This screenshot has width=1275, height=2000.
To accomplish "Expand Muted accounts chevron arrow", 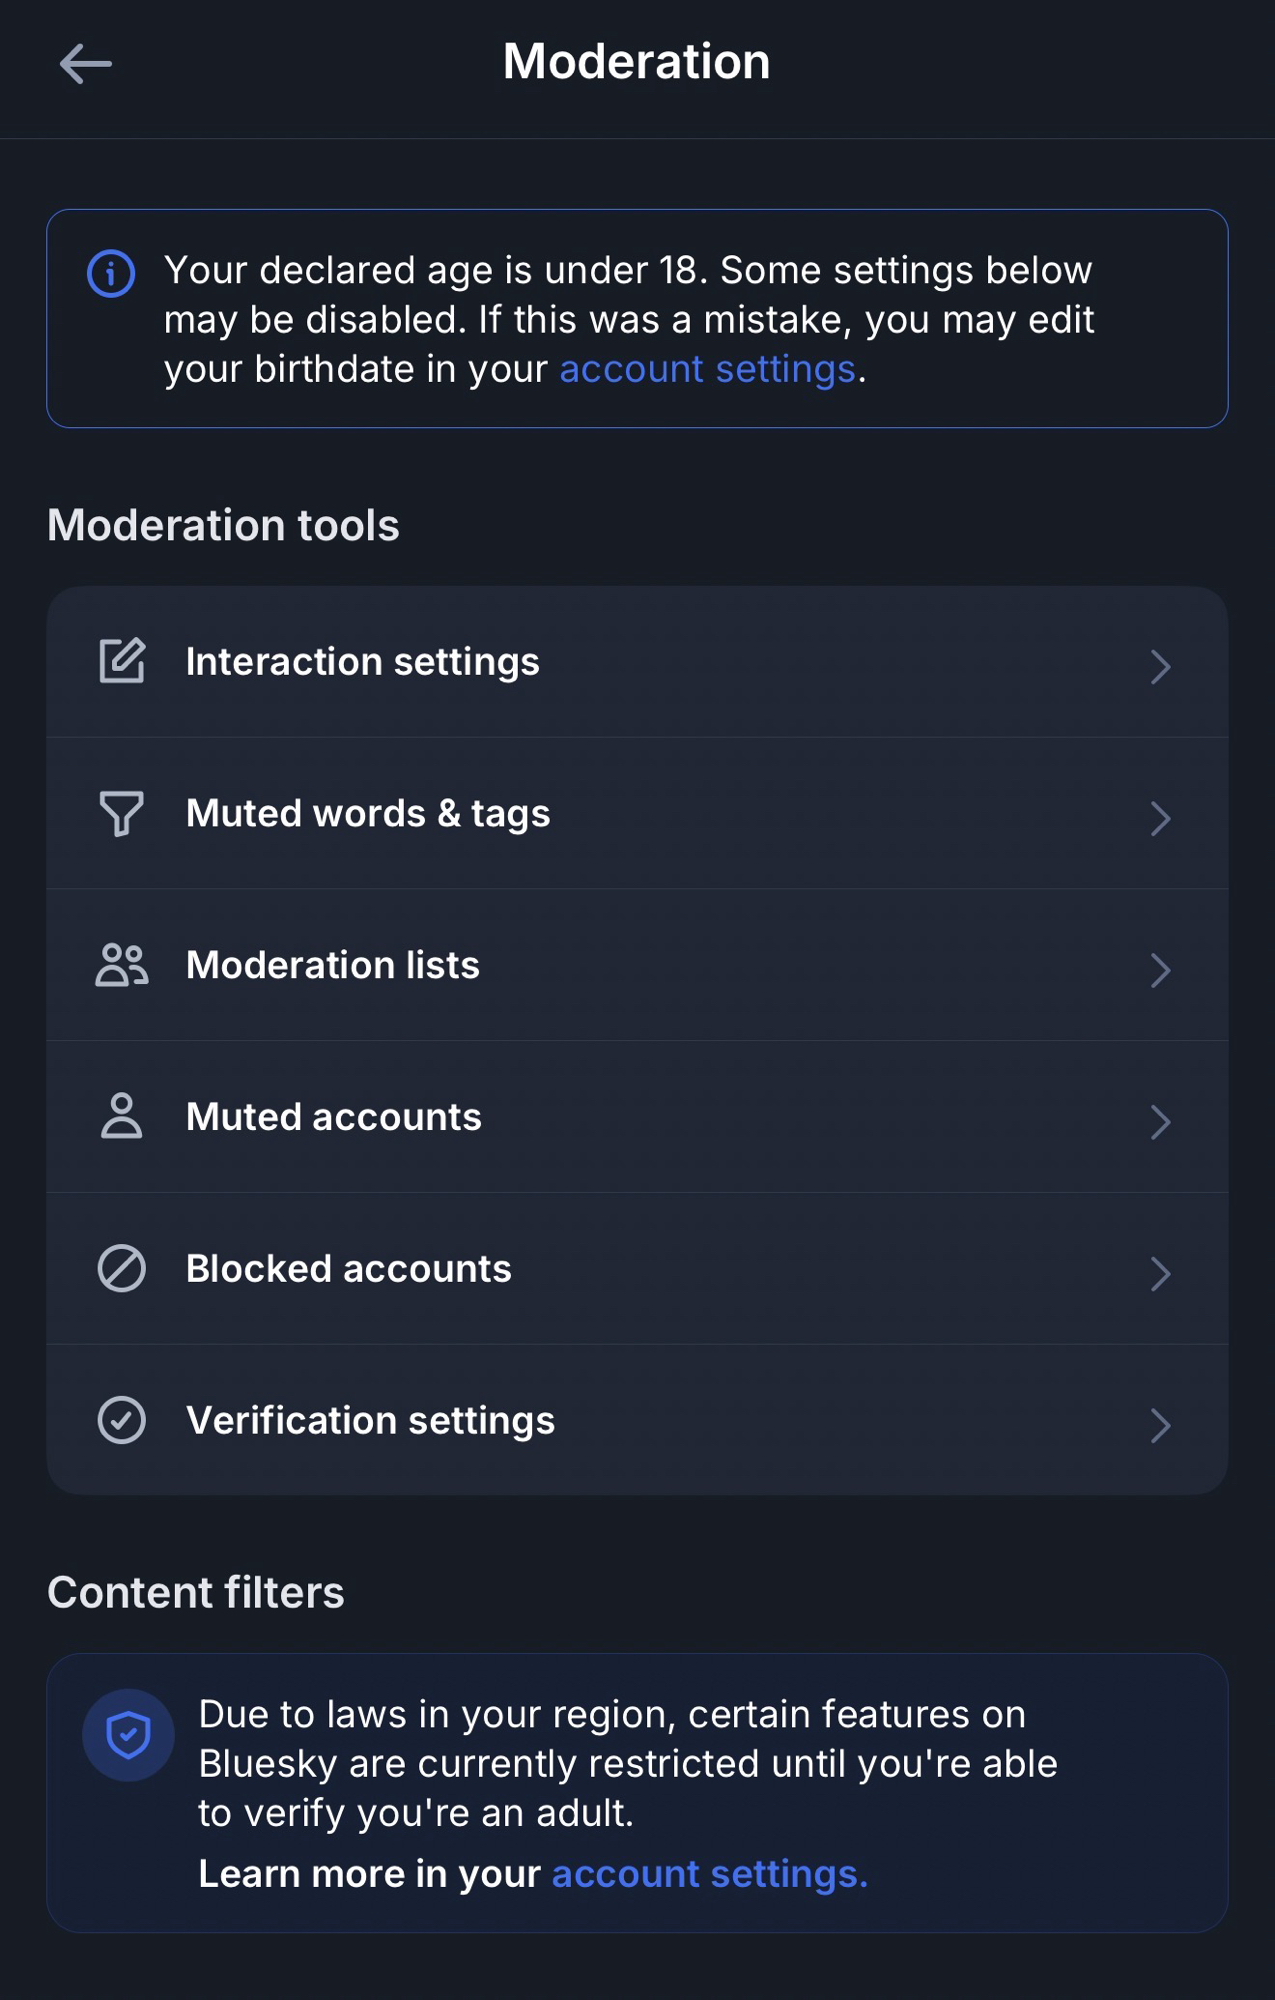I will (x=1160, y=1122).
